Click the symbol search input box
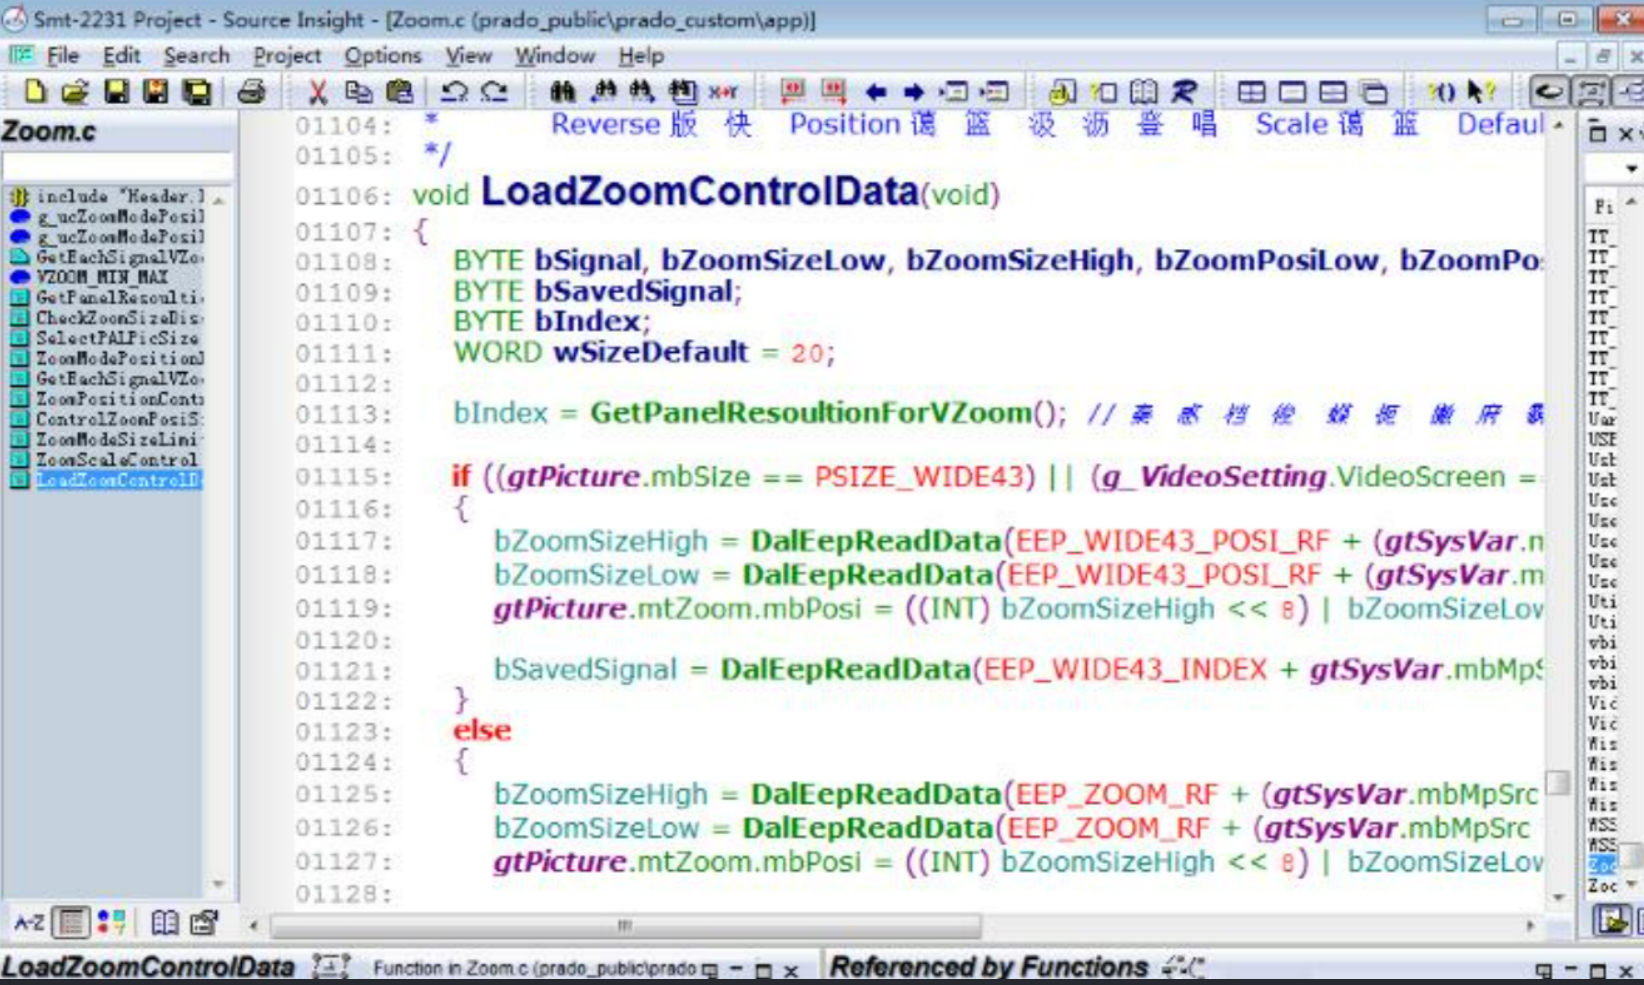 [x=117, y=166]
